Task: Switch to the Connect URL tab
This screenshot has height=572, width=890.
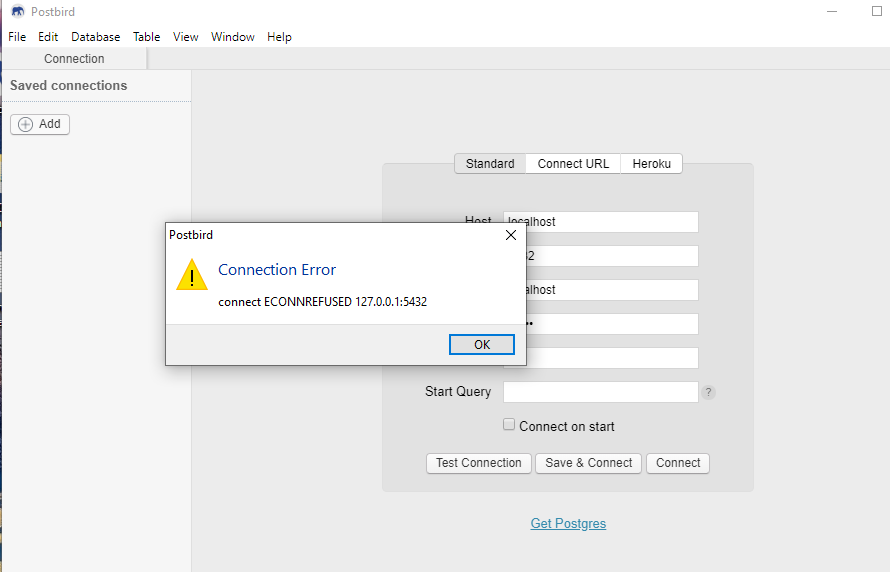Action: click(573, 163)
